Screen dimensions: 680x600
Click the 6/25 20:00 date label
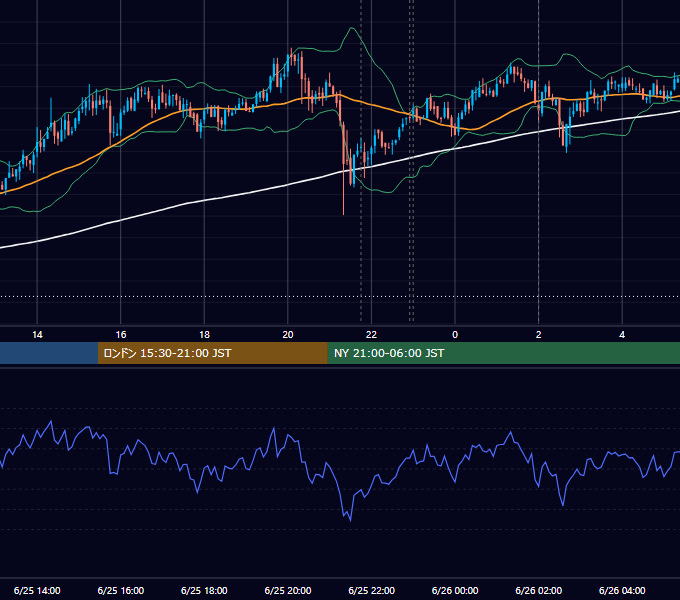[x=288, y=590]
